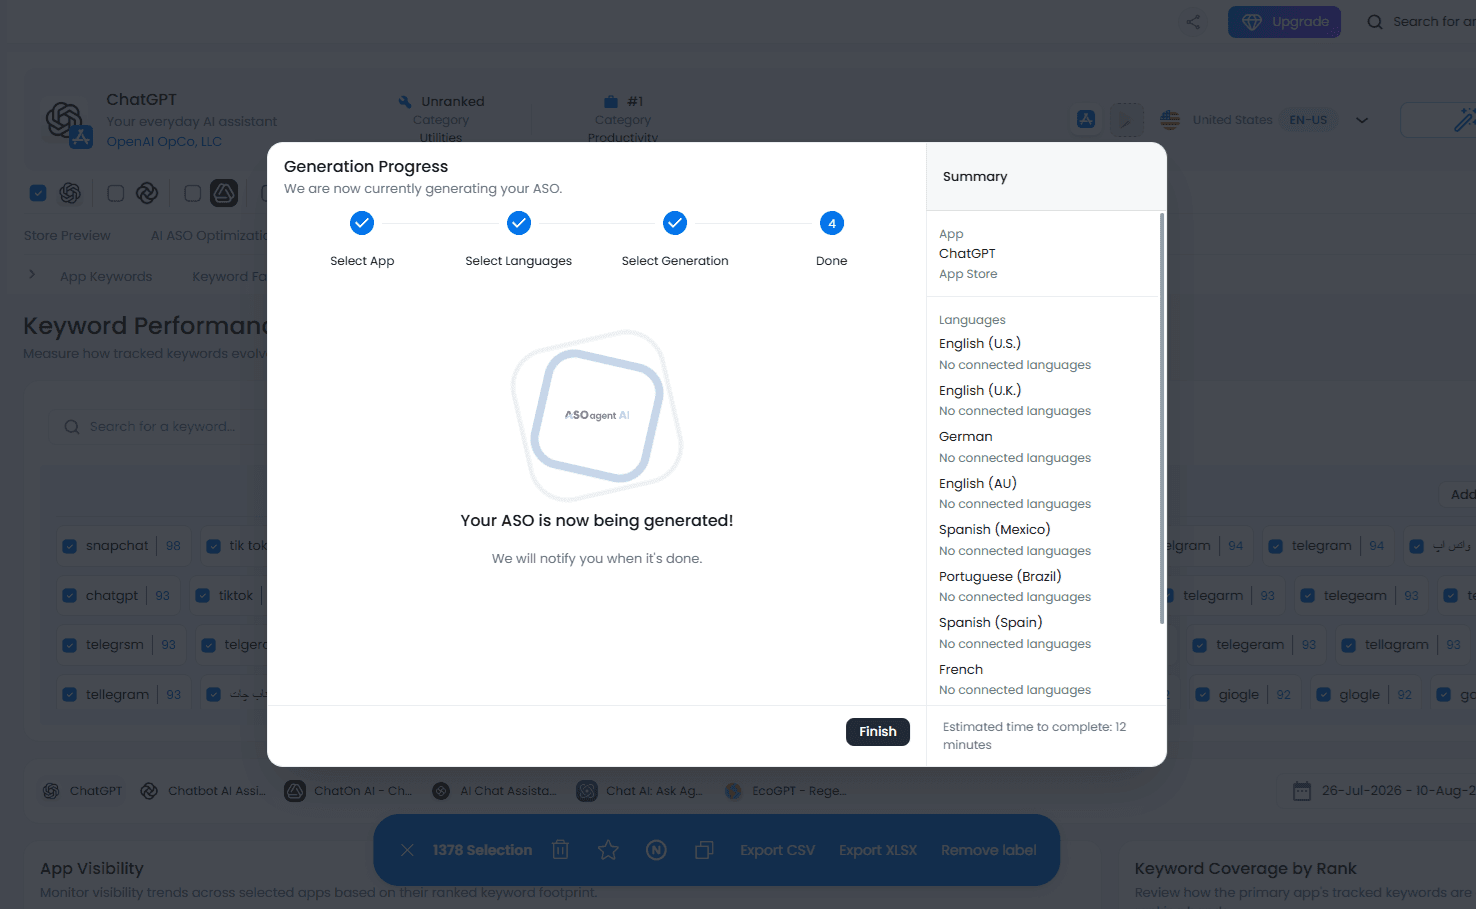Uncheck the tellagram keyword checkbox
The width and height of the screenshot is (1476, 909).
coord(1349,645)
